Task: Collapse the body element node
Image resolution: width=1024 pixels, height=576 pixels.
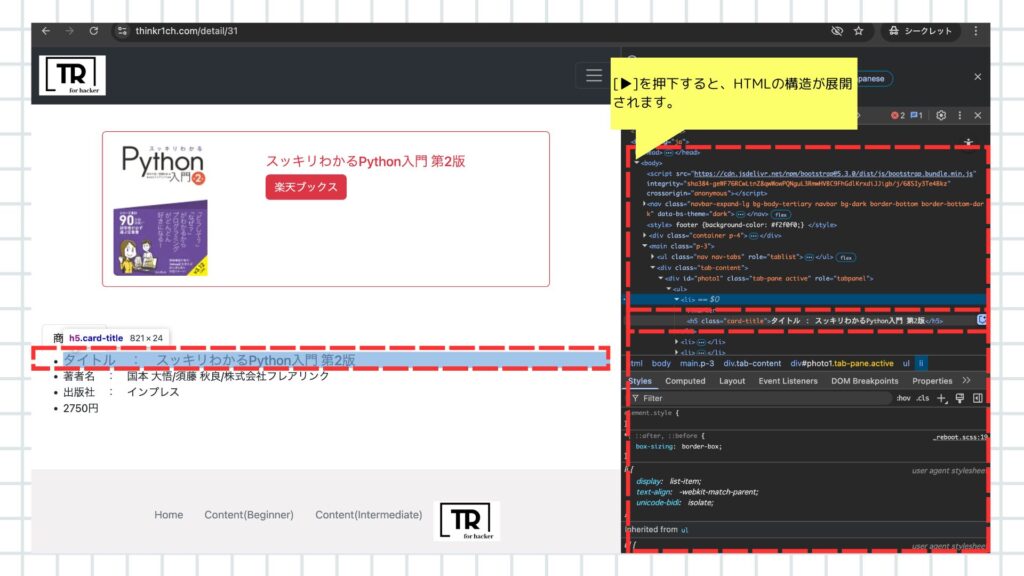Action: click(637, 163)
